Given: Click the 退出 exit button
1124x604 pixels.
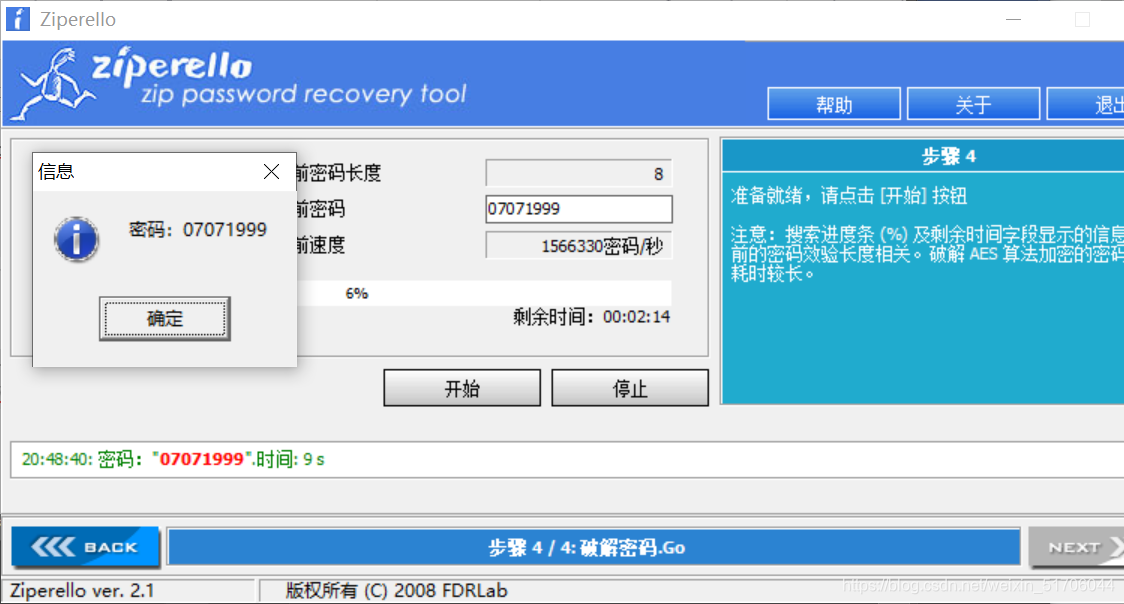Looking at the screenshot, I should click(x=1085, y=105).
